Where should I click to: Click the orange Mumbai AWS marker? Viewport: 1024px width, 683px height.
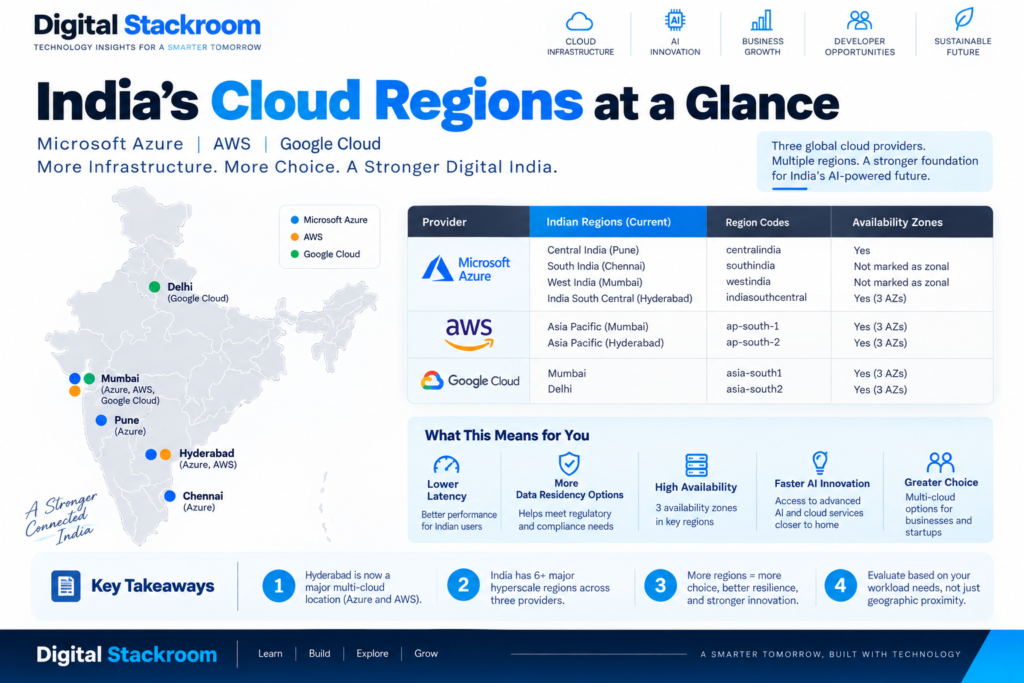pyautogui.click(x=75, y=391)
